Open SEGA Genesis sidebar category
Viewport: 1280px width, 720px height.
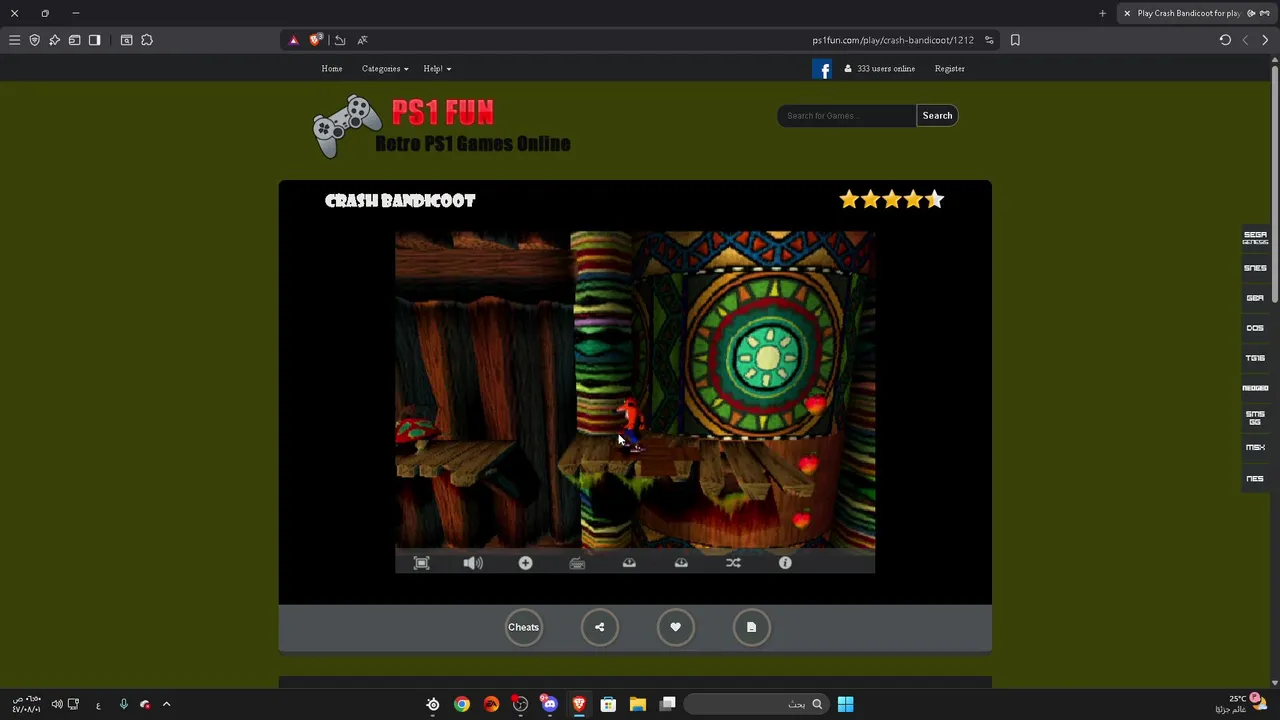pos(1255,238)
